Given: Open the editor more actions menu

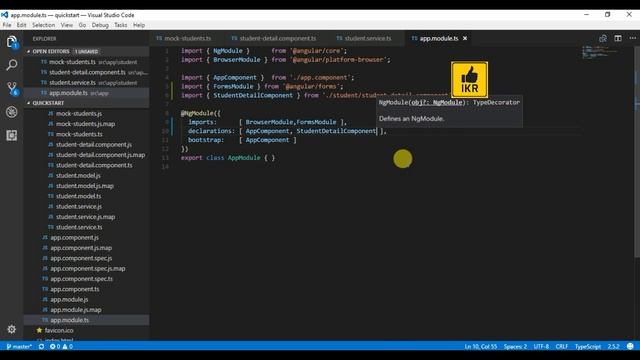Looking at the screenshot, I should tap(633, 38).
